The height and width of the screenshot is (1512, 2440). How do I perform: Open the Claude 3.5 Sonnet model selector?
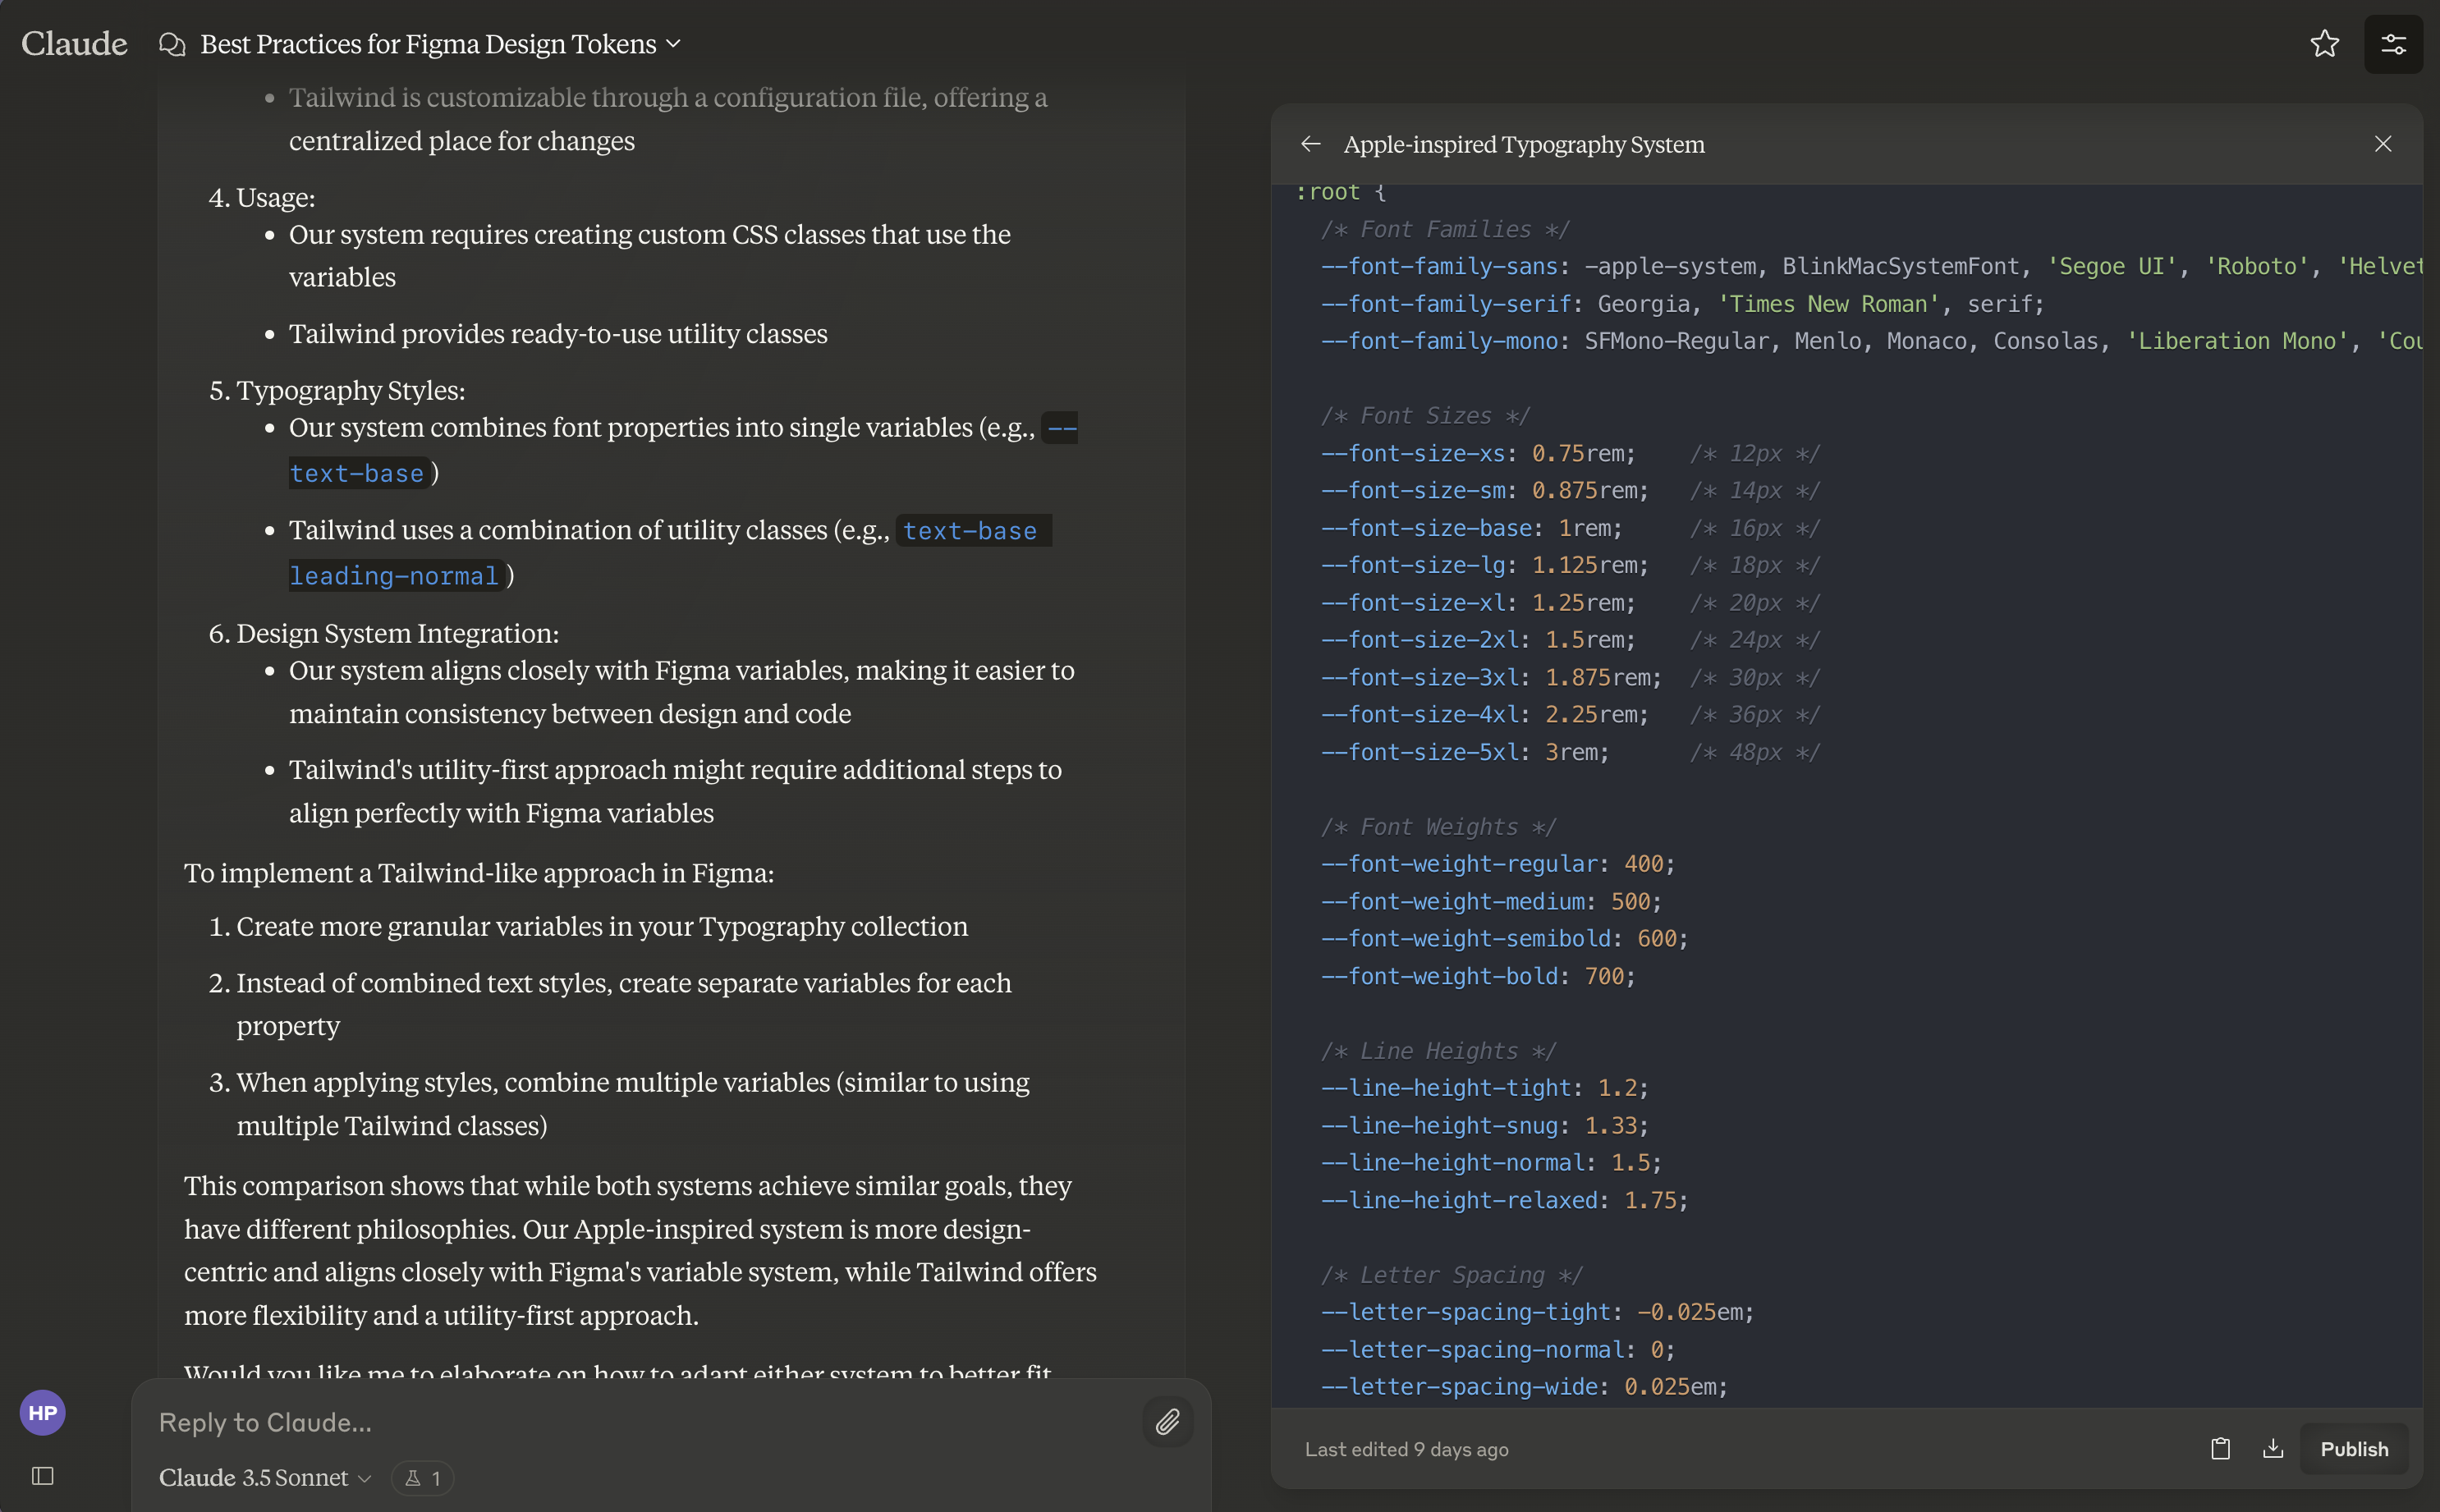tap(265, 1478)
